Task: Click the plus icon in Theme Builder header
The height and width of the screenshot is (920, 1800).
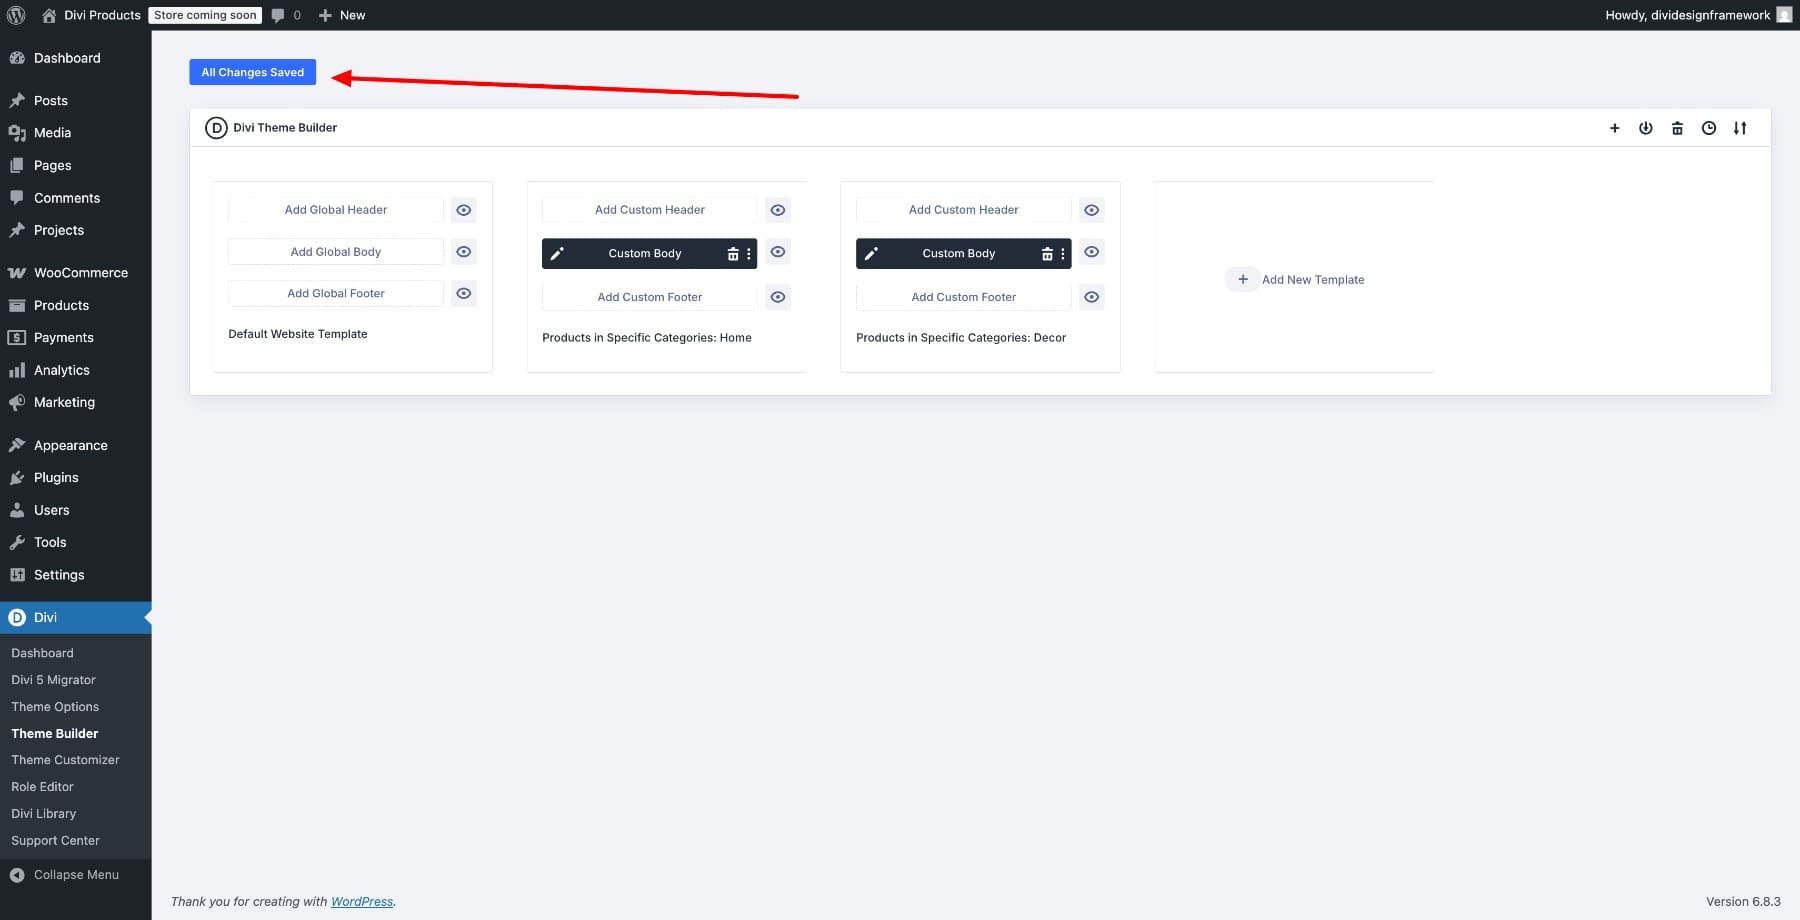Action: [x=1614, y=128]
